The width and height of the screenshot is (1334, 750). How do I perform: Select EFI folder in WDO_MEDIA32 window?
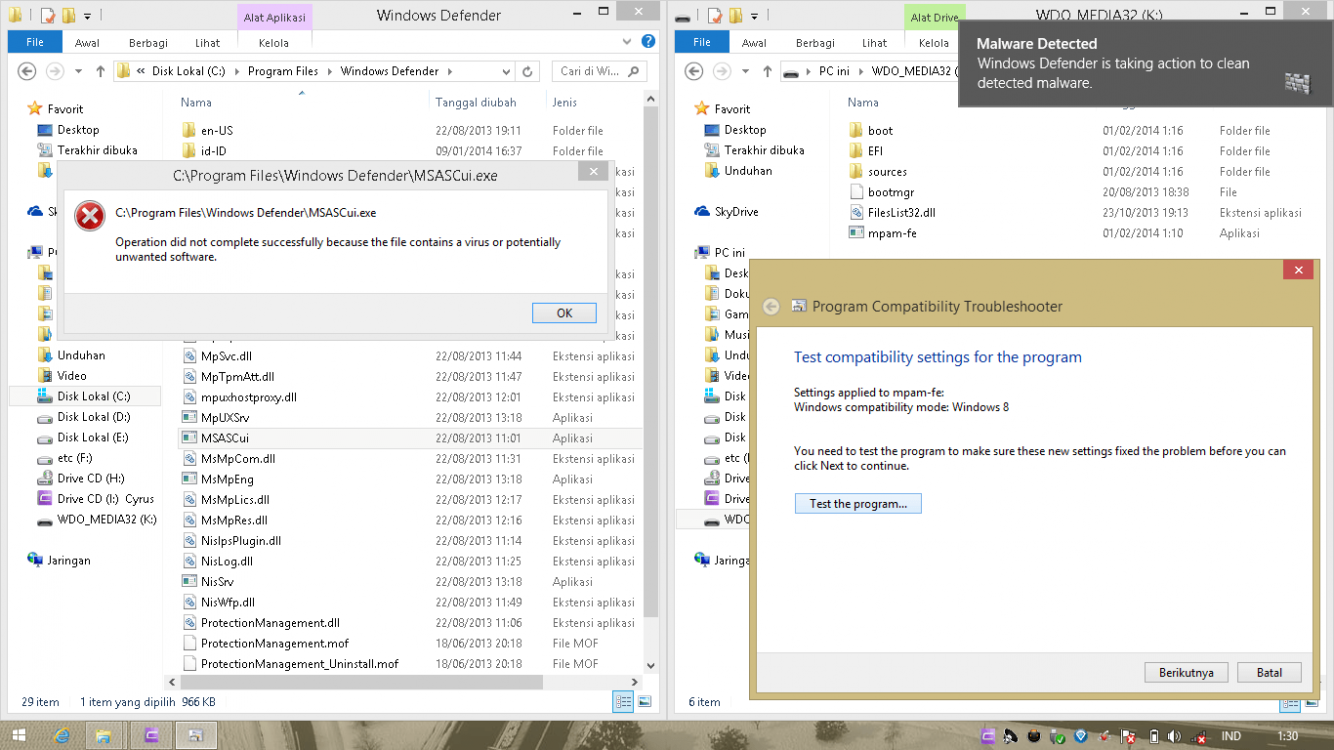coord(875,151)
